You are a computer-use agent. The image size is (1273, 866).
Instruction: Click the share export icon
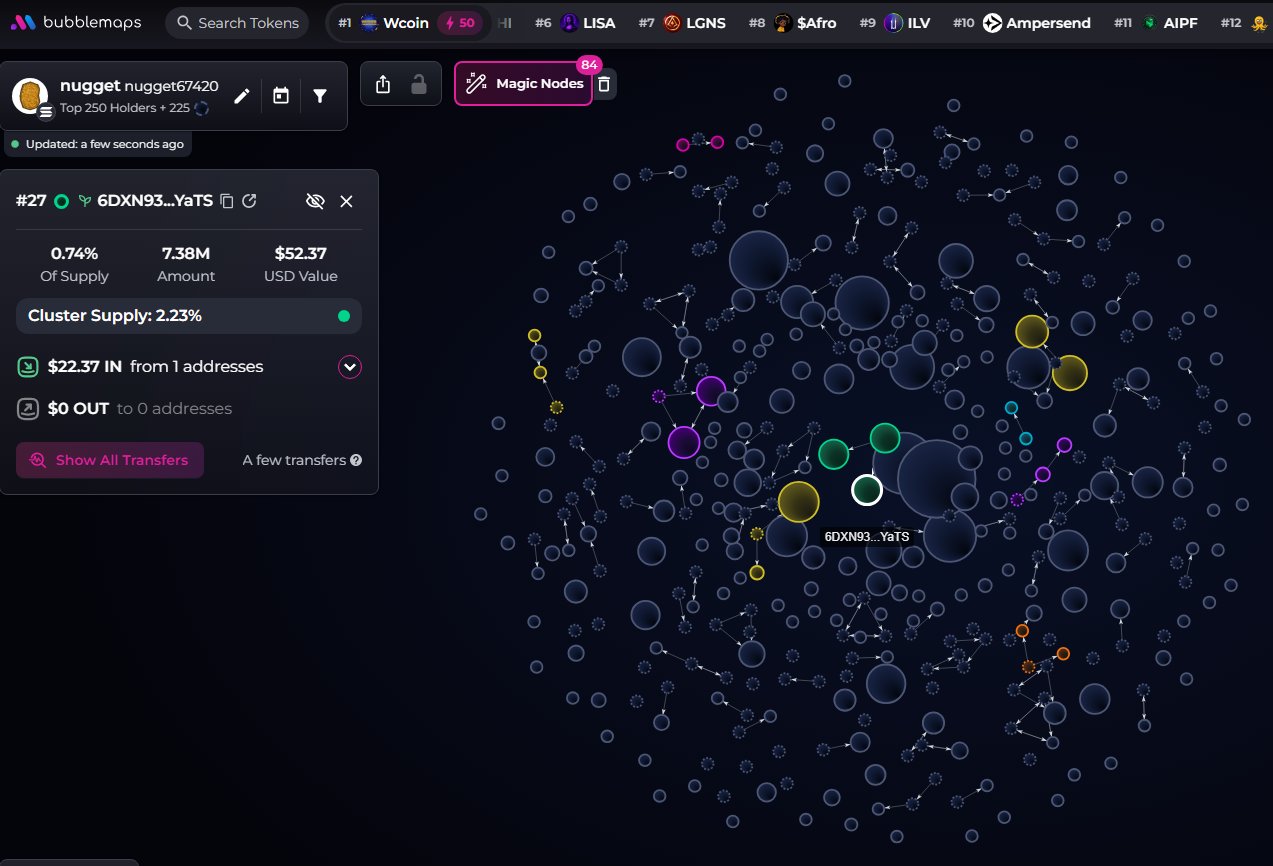(x=383, y=85)
